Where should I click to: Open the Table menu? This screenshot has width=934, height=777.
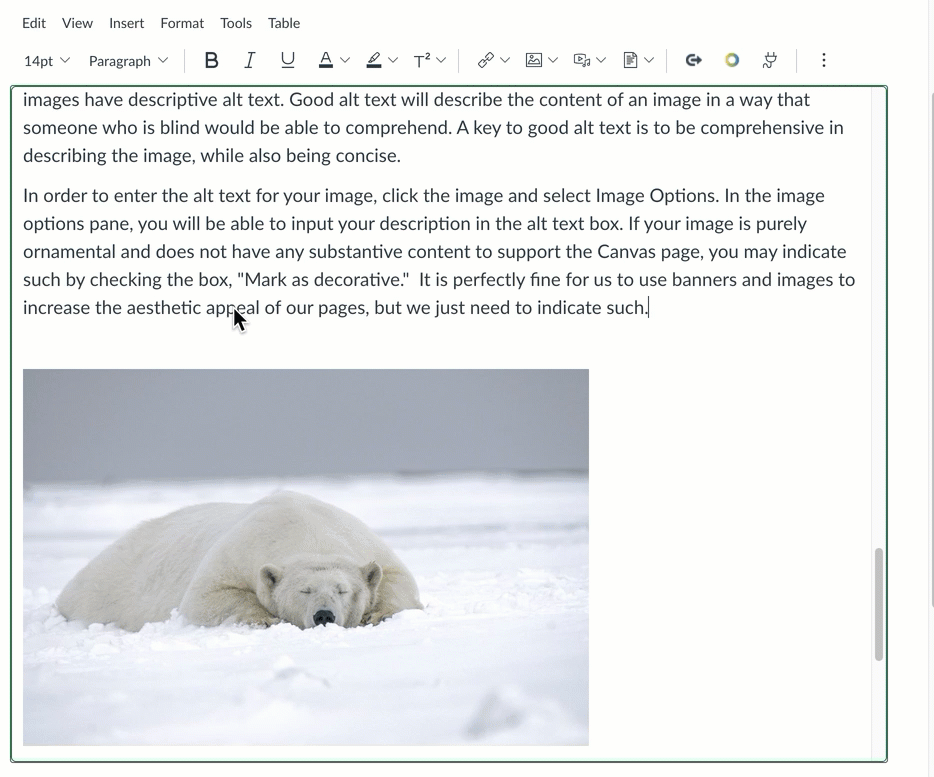click(x=283, y=22)
